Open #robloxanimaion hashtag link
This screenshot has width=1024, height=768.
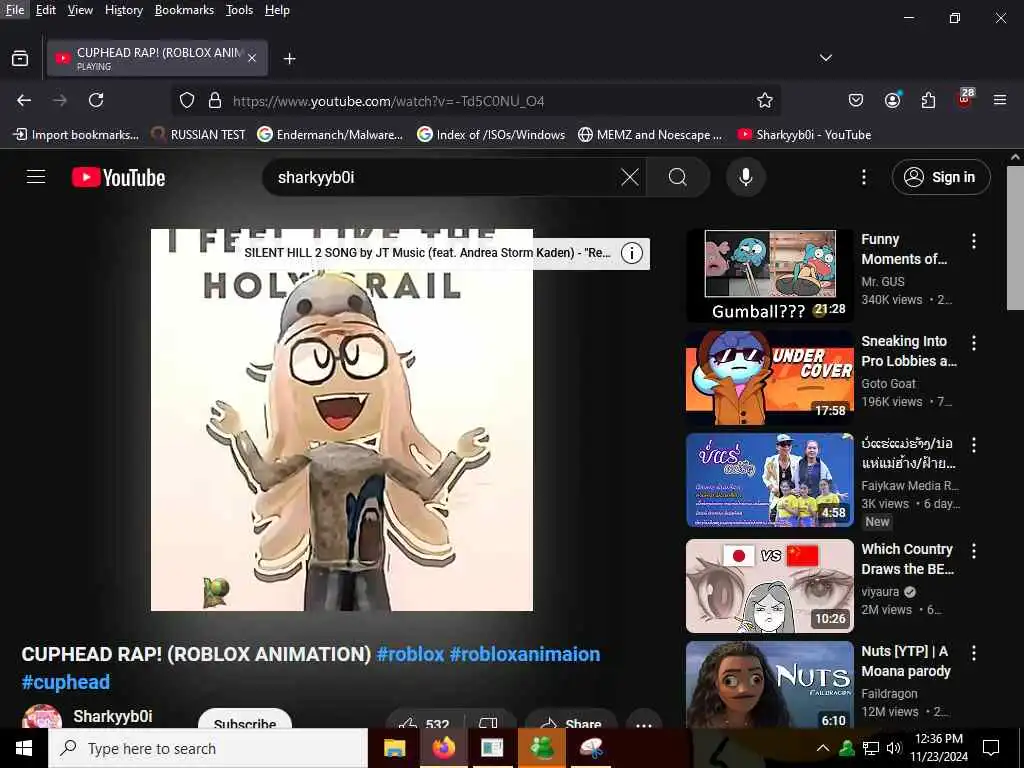[x=525, y=654]
